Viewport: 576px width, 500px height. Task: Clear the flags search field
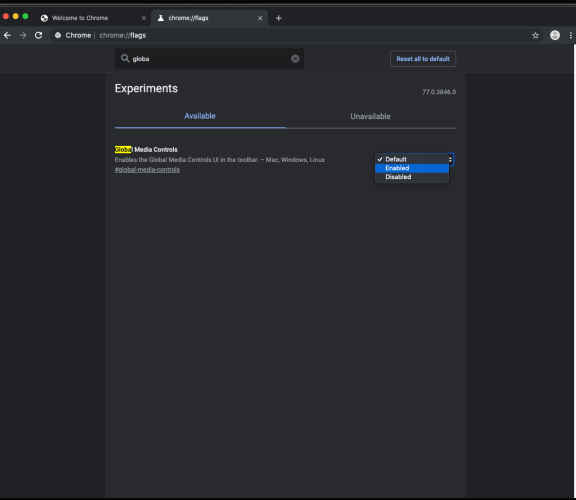coord(295,59)
